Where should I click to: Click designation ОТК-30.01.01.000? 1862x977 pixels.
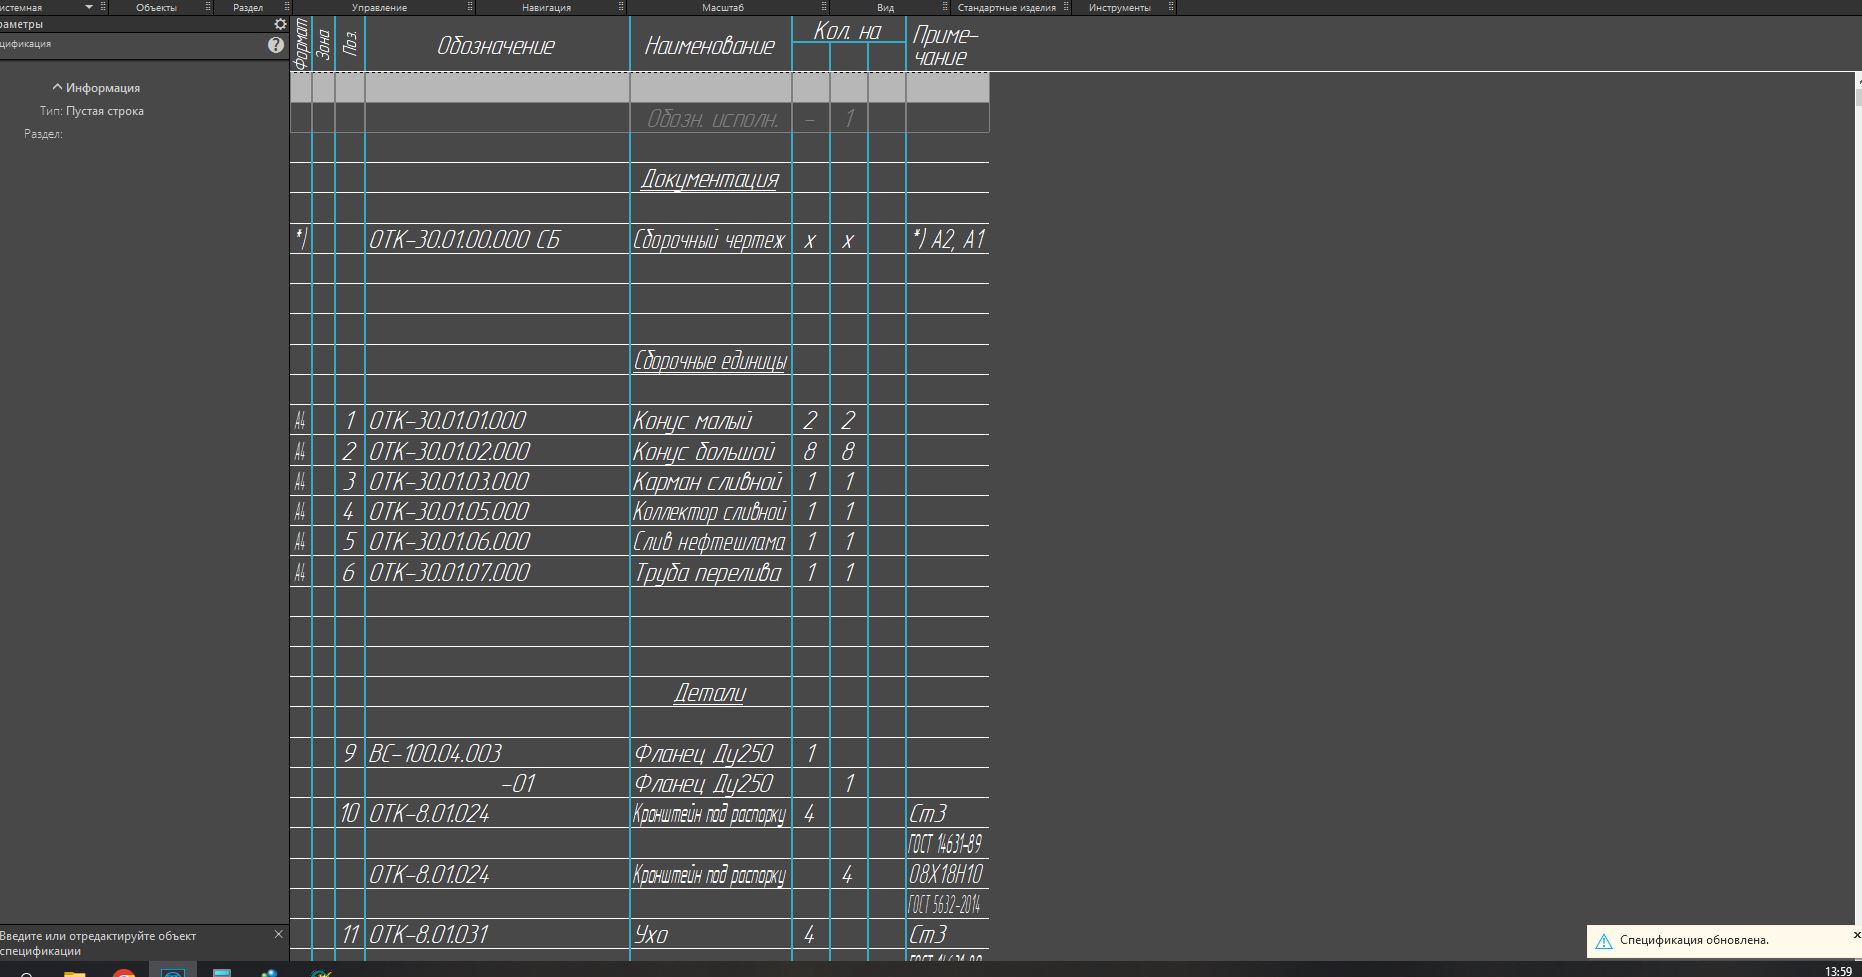(447, 421)
